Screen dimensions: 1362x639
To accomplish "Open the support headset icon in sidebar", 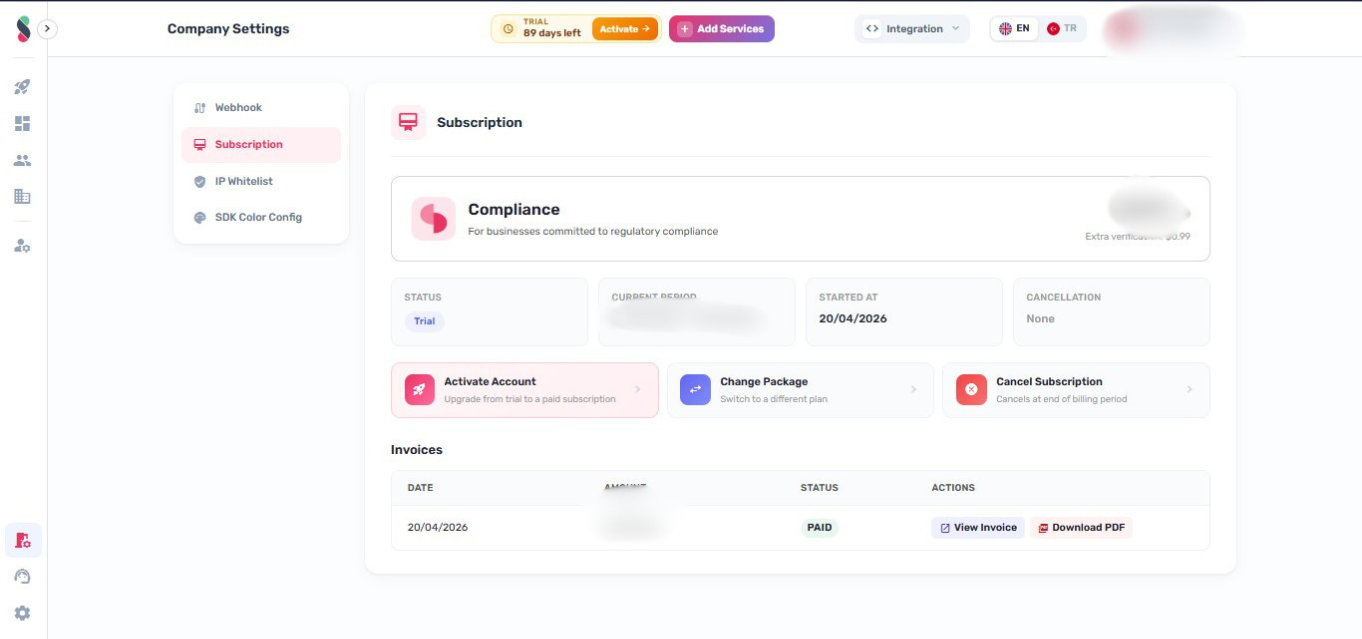I will point(22,577).
